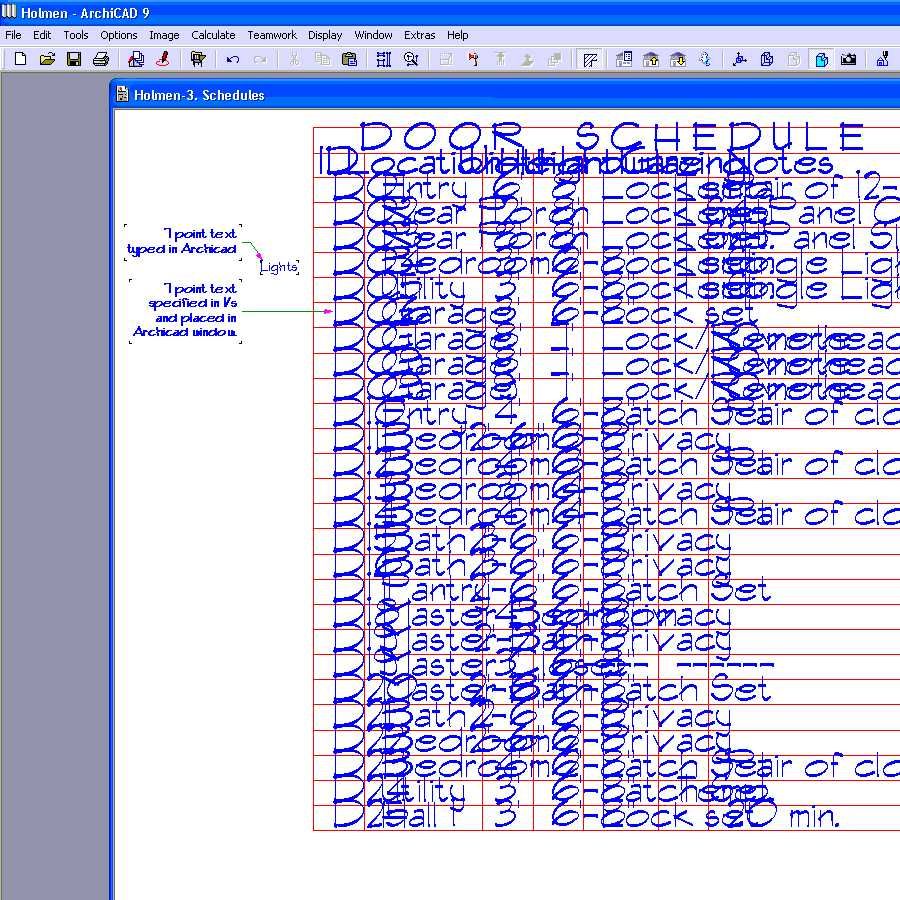Screen dimensions: 900x900
Task: Open the Calculate menu
Action: [x=214, y=35]
